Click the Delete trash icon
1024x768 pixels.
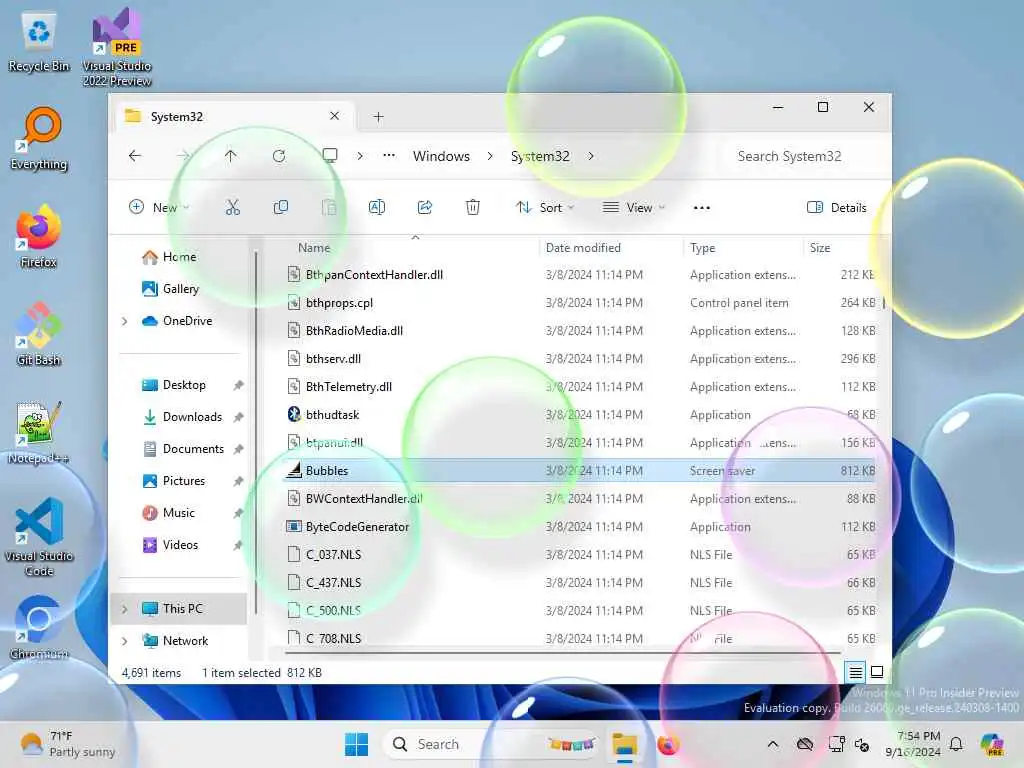(473, 208)
